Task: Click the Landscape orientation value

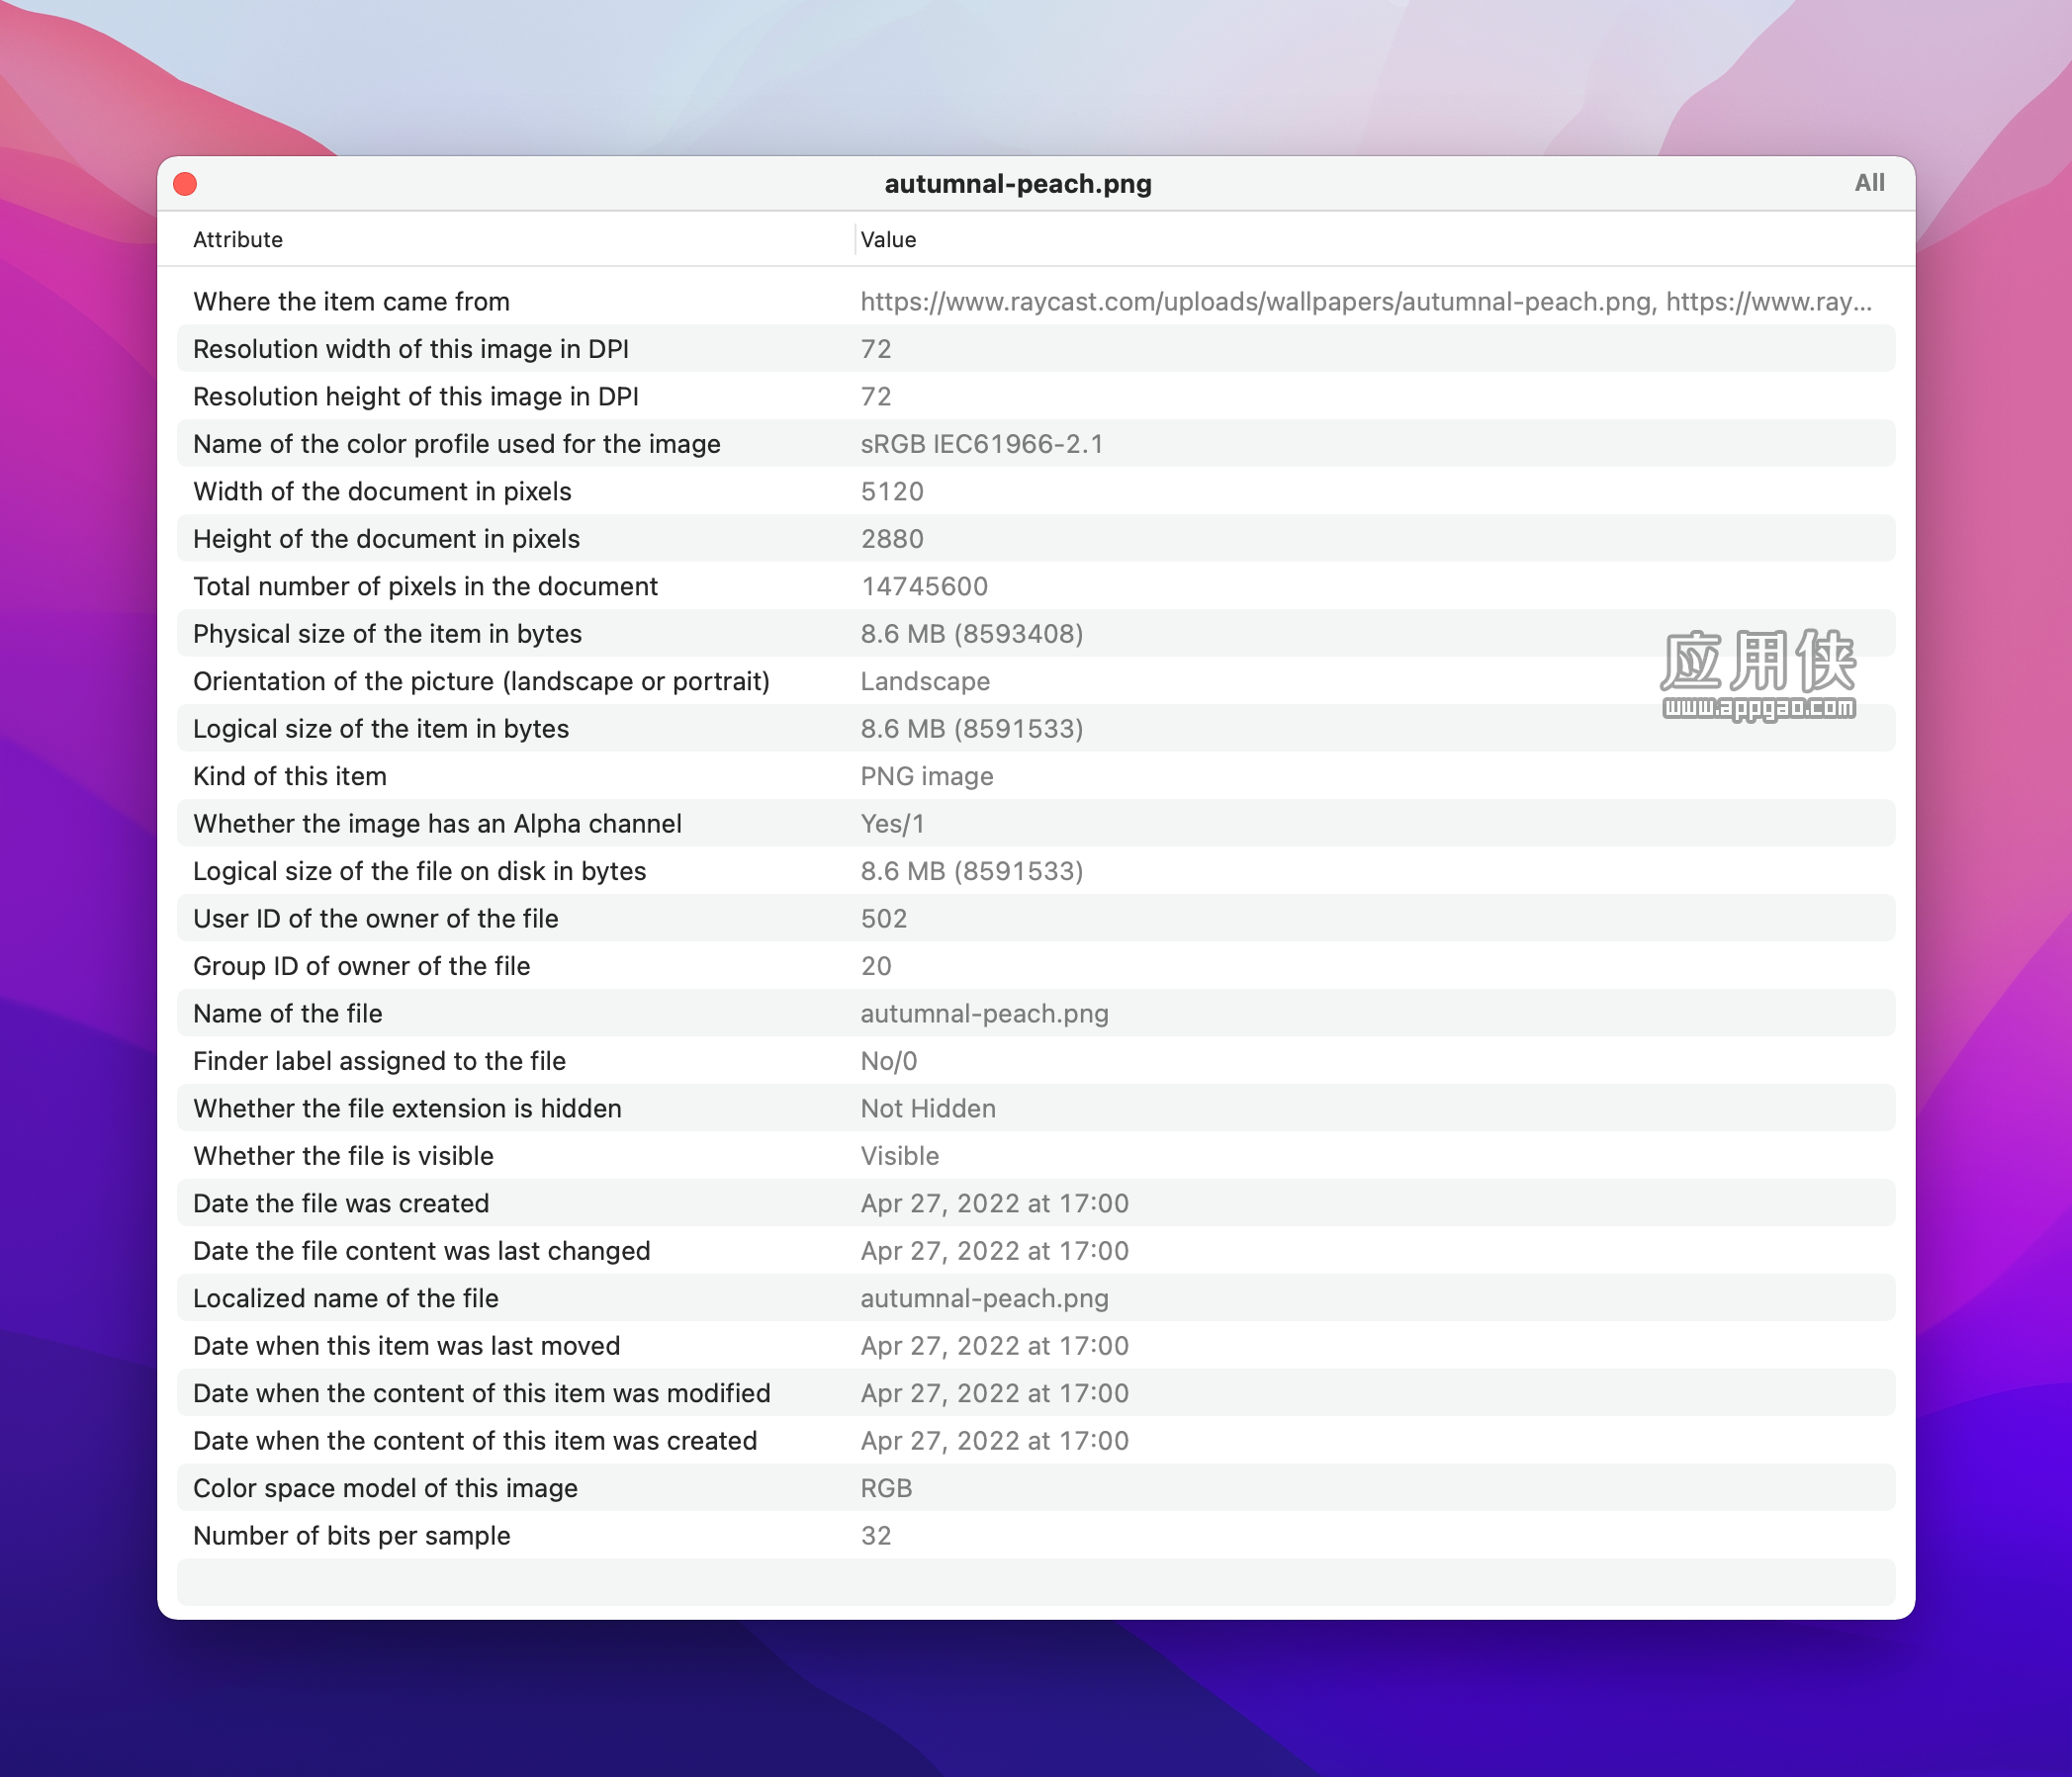Action: (x=925, y=681)
